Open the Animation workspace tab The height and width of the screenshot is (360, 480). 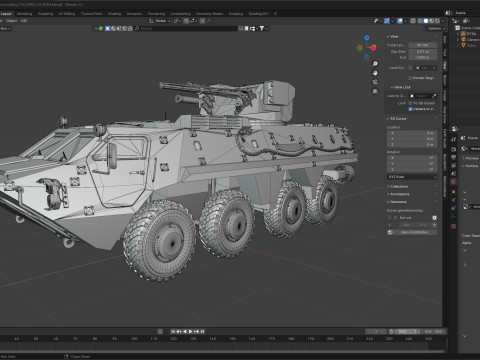pos(135,14)
